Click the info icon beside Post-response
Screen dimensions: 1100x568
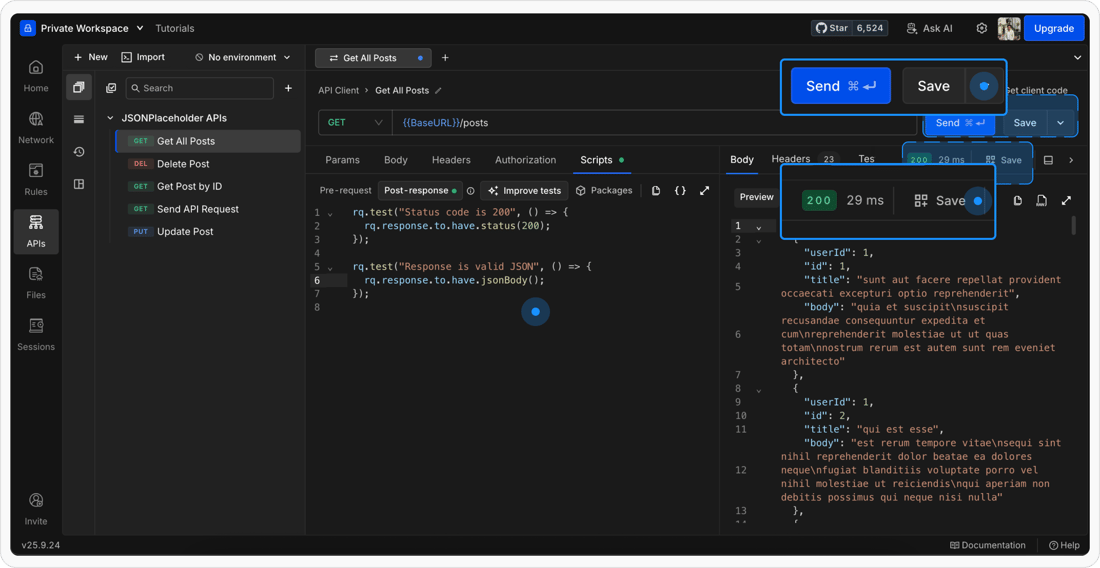tap(471, 191)
